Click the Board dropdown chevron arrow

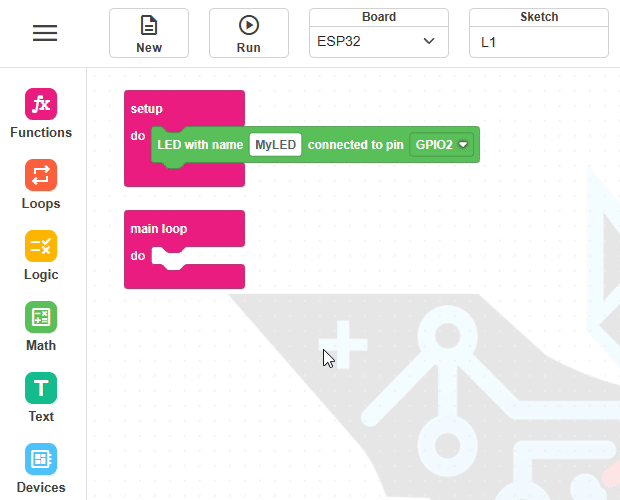click(x=429, y=41)
